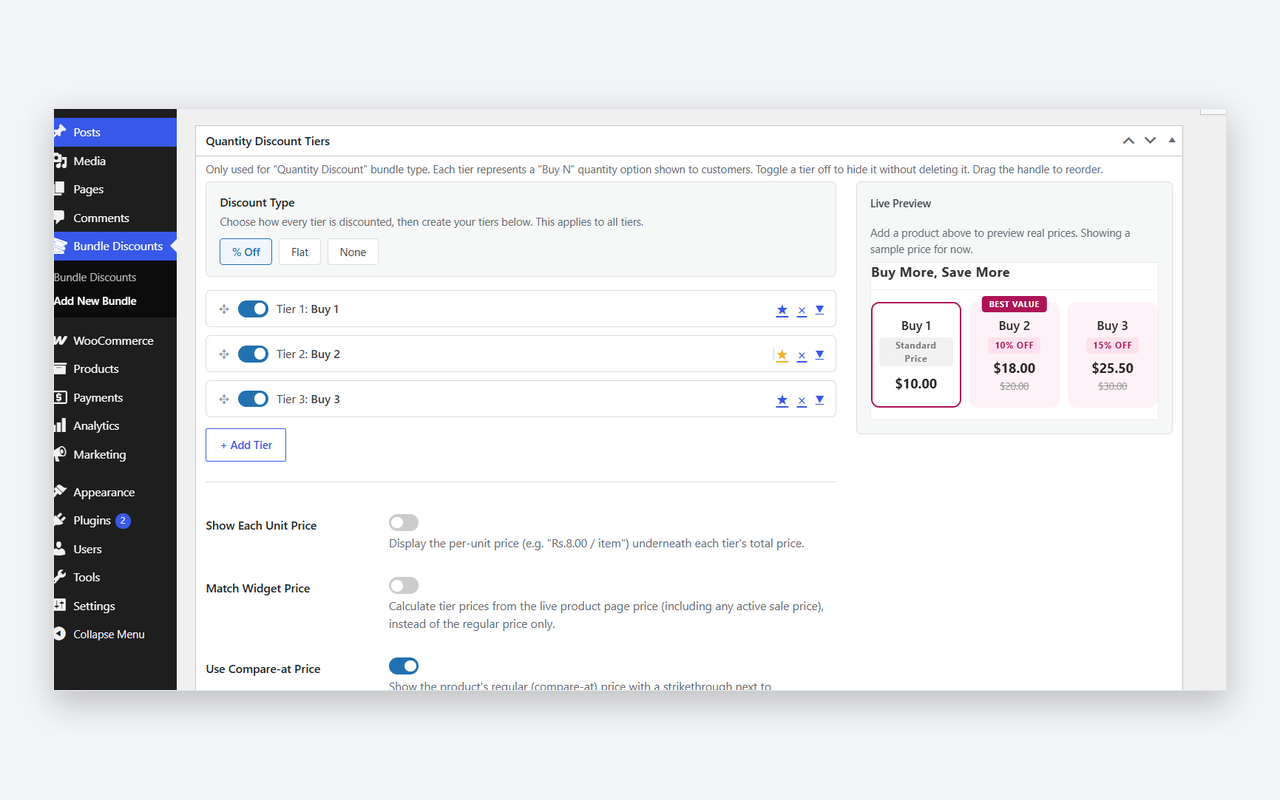Image resolution: width=1280 pixels, height=800 pixels.
Task: Select the % Off discount type
Action: click(x=246, y=252)
